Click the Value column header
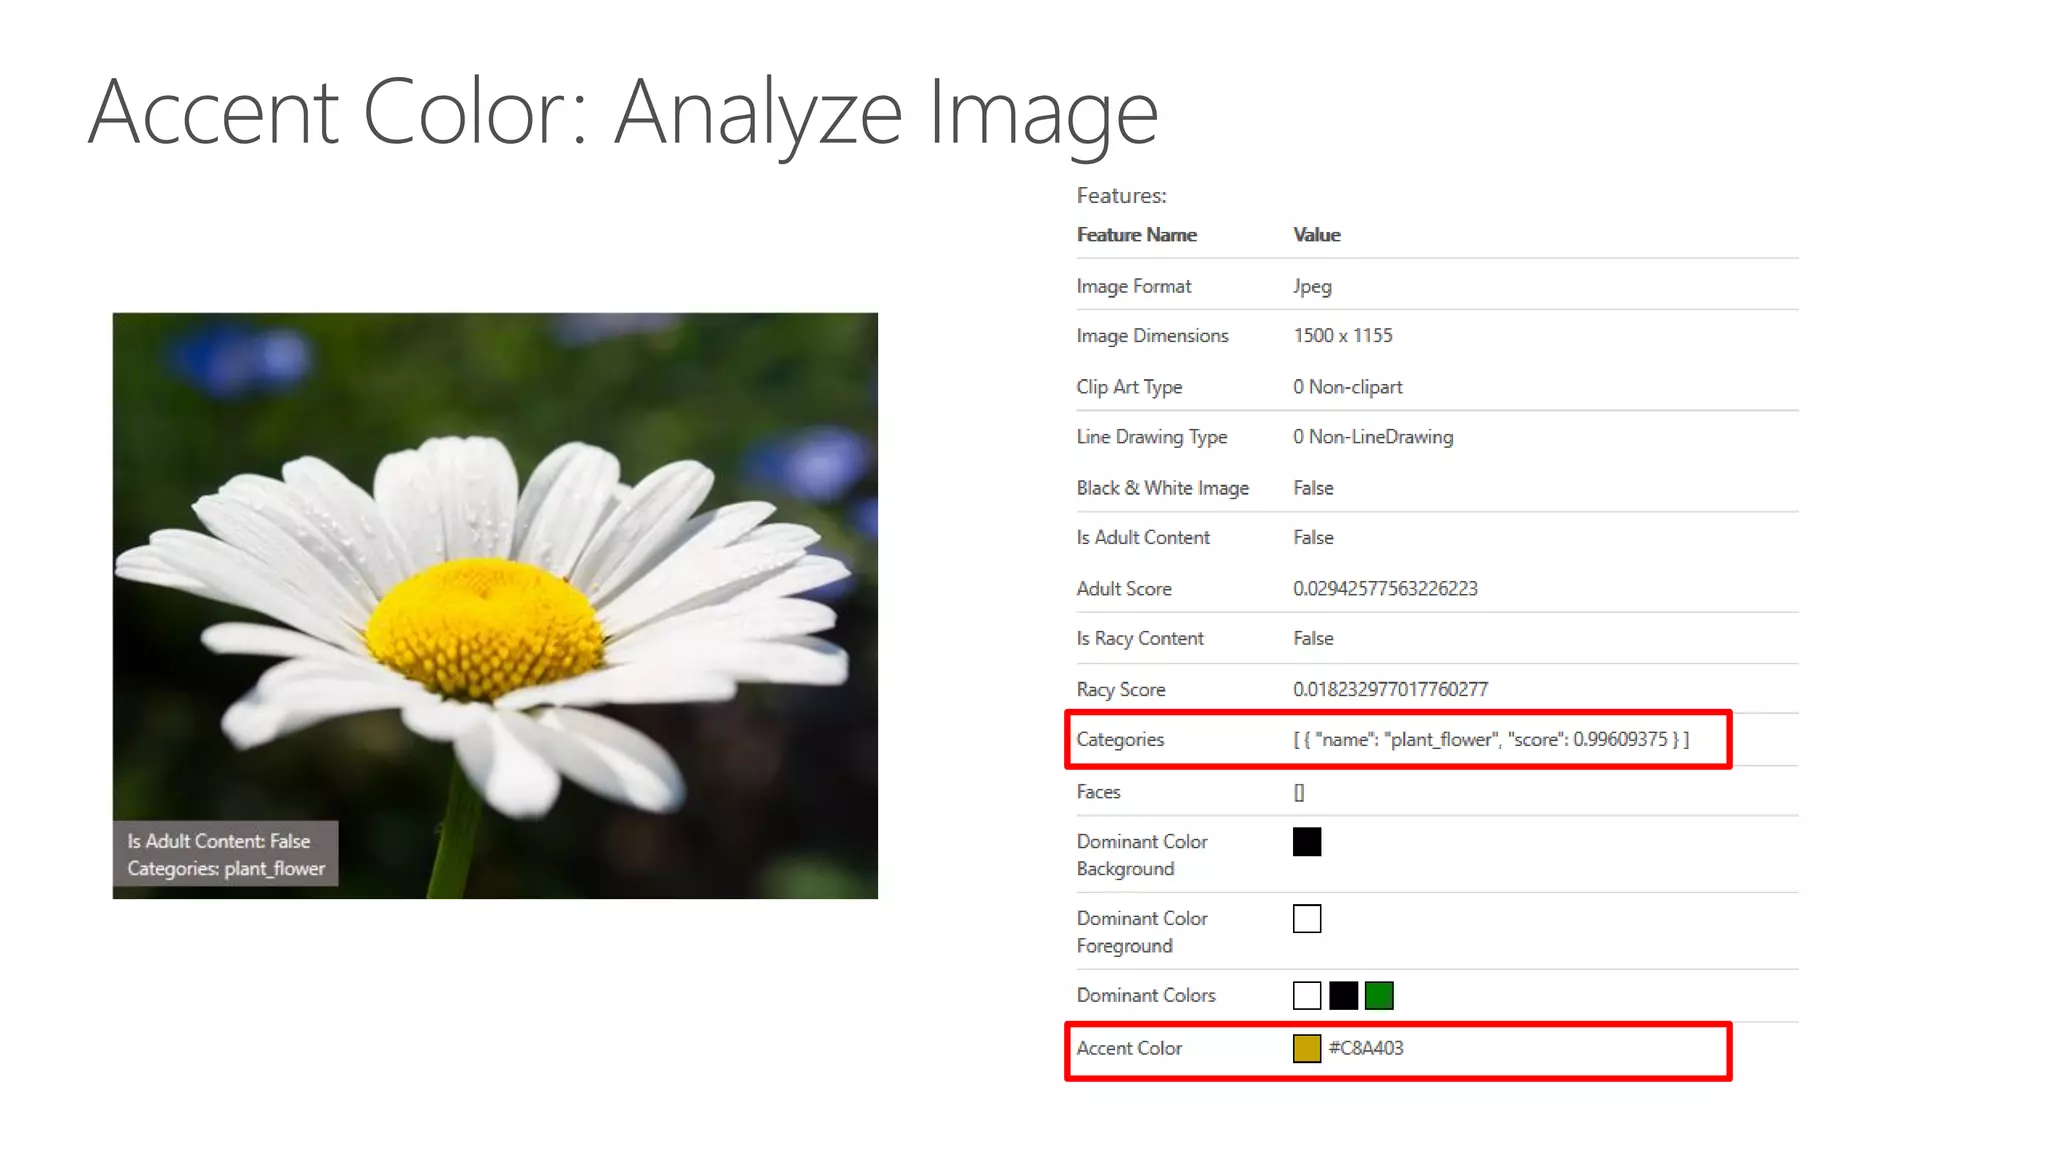 coord(1316,235)
